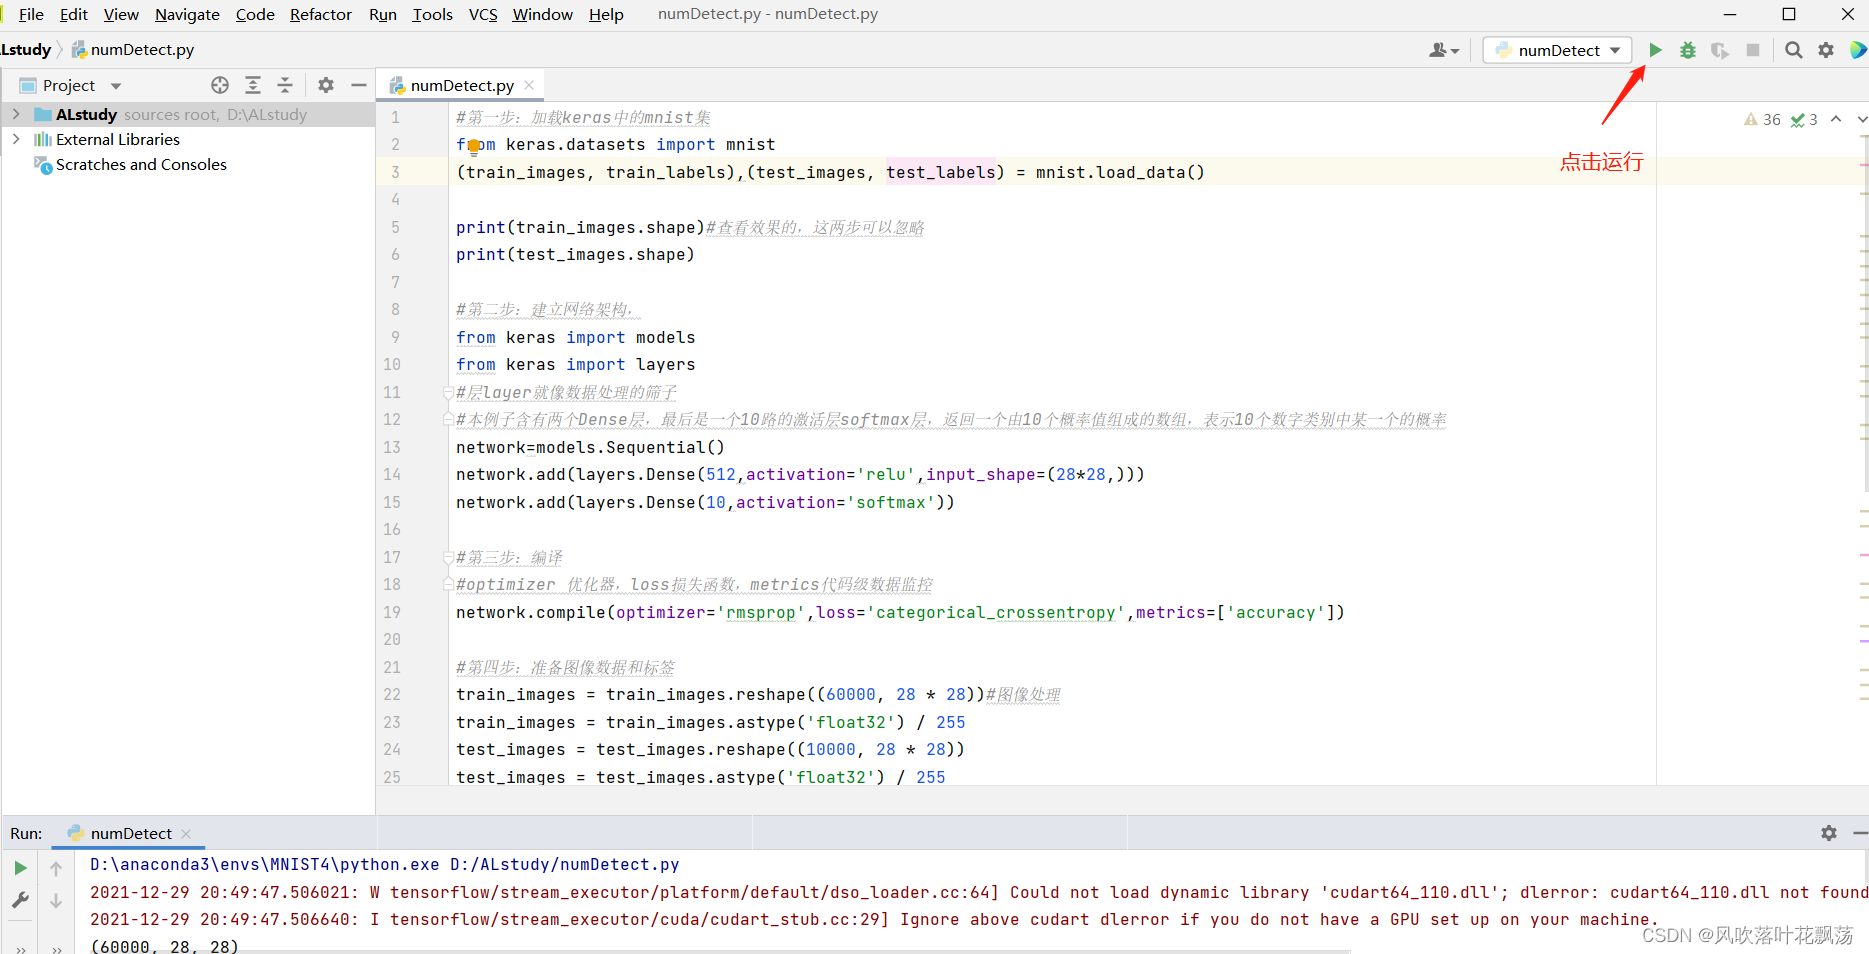Start debugging with the bug icon

(1688, 50)
